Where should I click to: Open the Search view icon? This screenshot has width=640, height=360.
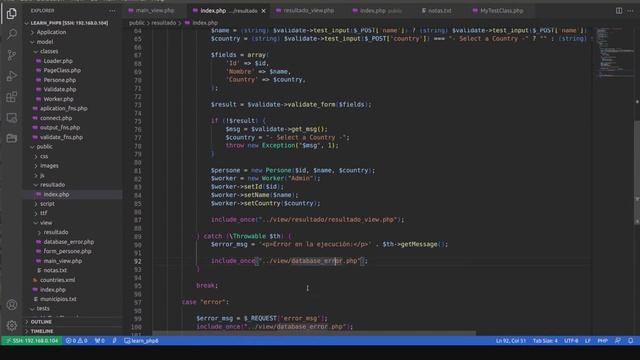[x=11, y=34]
